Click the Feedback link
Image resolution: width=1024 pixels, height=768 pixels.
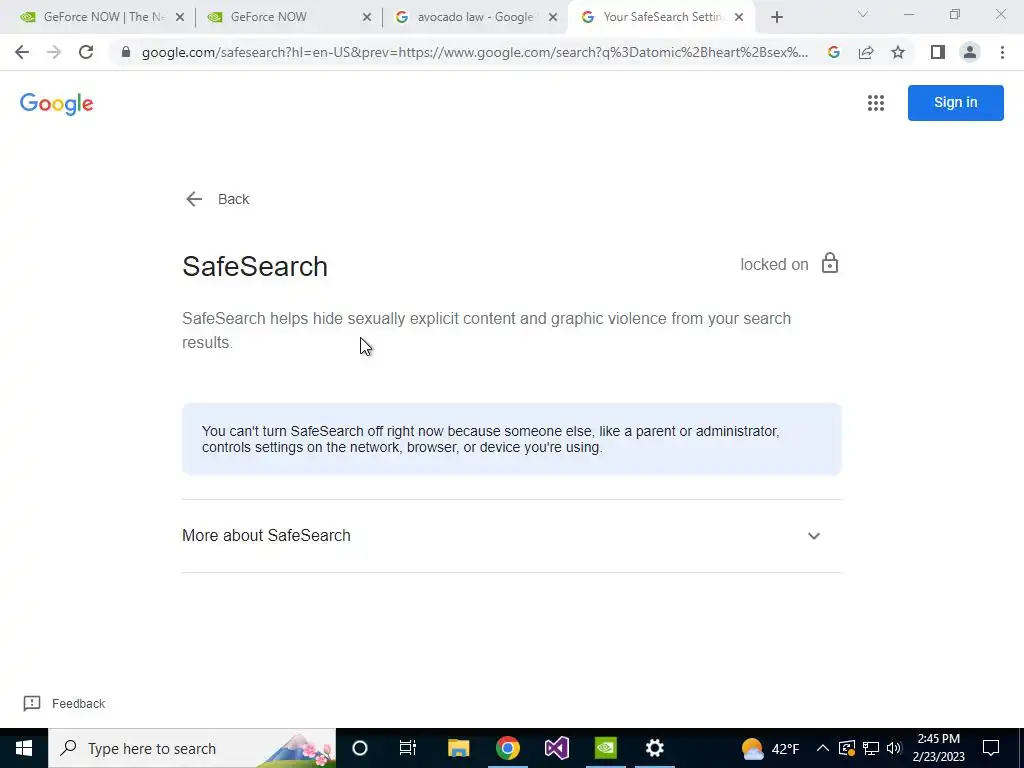[x=65, y=703]
